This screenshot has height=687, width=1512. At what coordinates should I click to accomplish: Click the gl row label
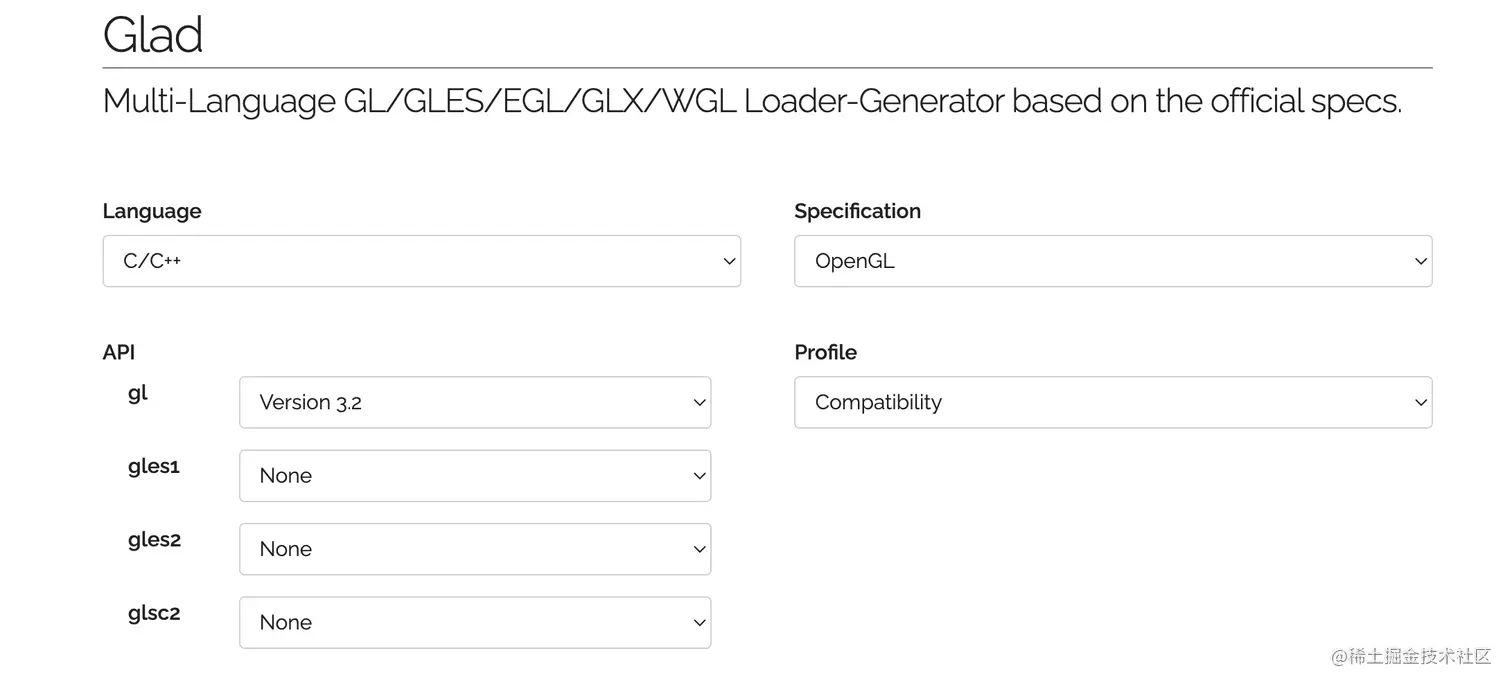point(138,393)
